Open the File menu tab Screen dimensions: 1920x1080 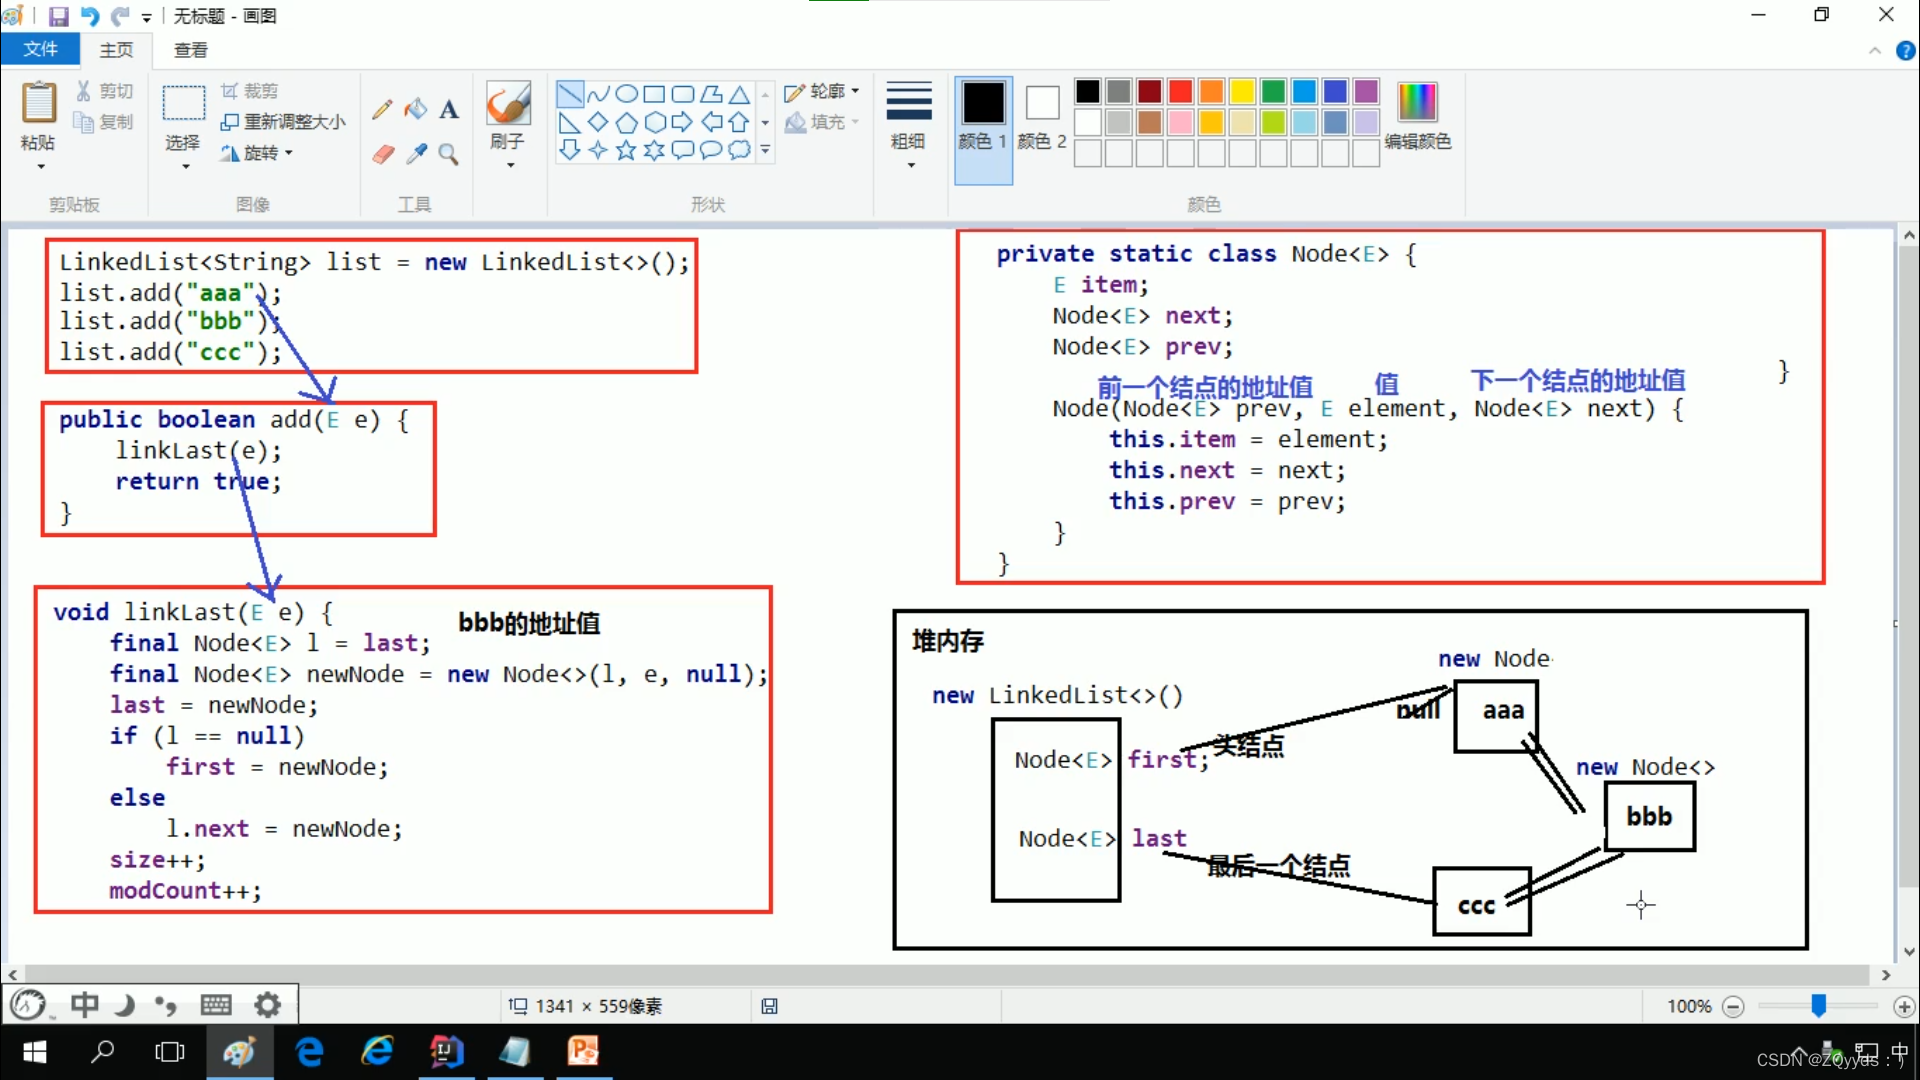coord(41,49)
